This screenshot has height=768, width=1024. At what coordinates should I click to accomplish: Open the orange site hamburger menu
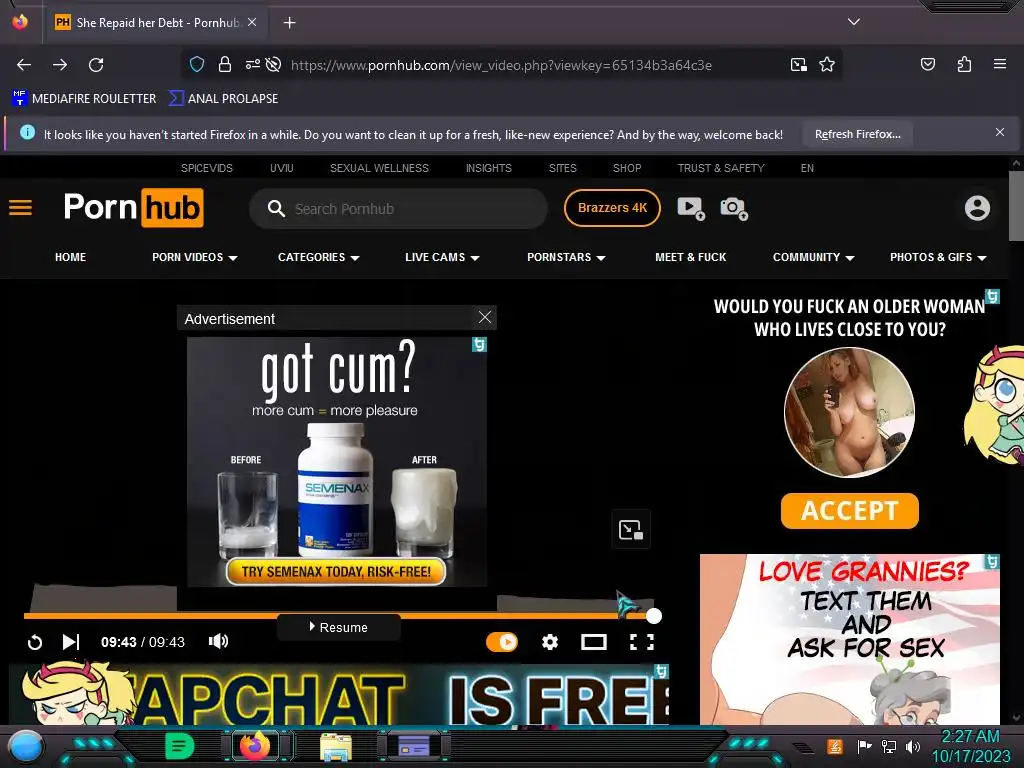(x=20, y=208)
